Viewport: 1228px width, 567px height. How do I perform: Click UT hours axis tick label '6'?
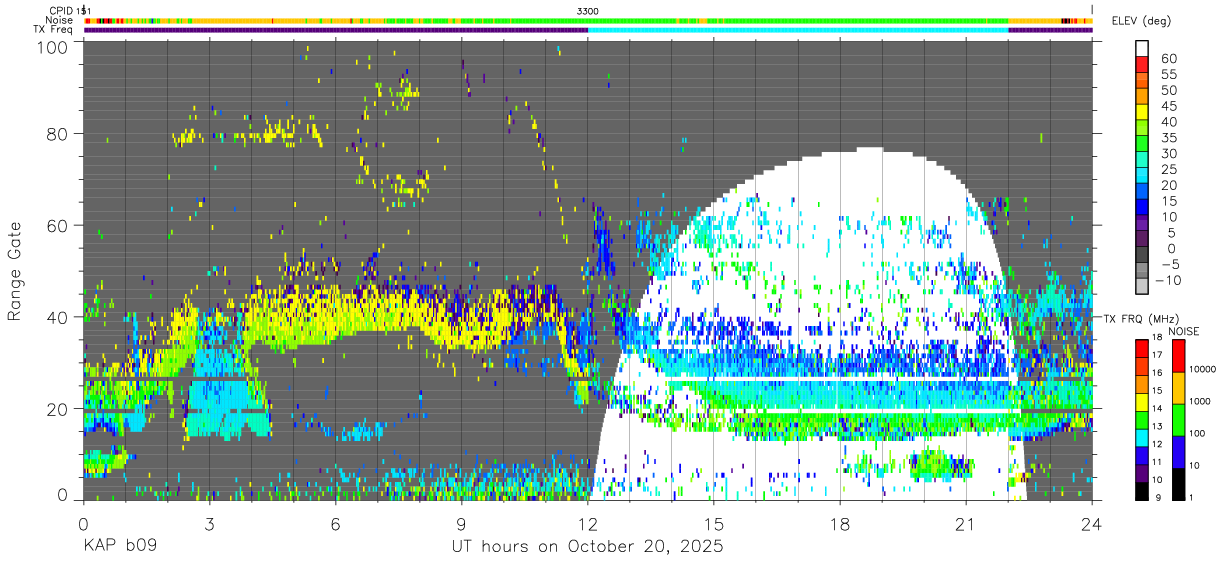pyautogui.click(x=335, y=523)
